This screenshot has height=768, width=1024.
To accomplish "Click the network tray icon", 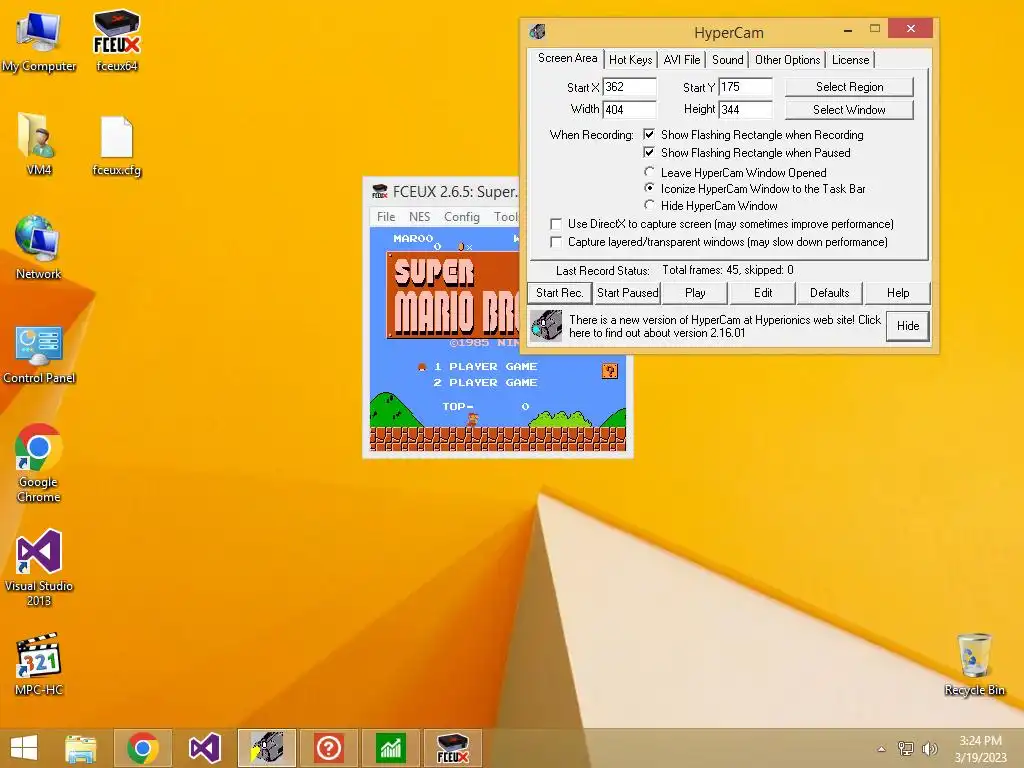I will point(906,748).
